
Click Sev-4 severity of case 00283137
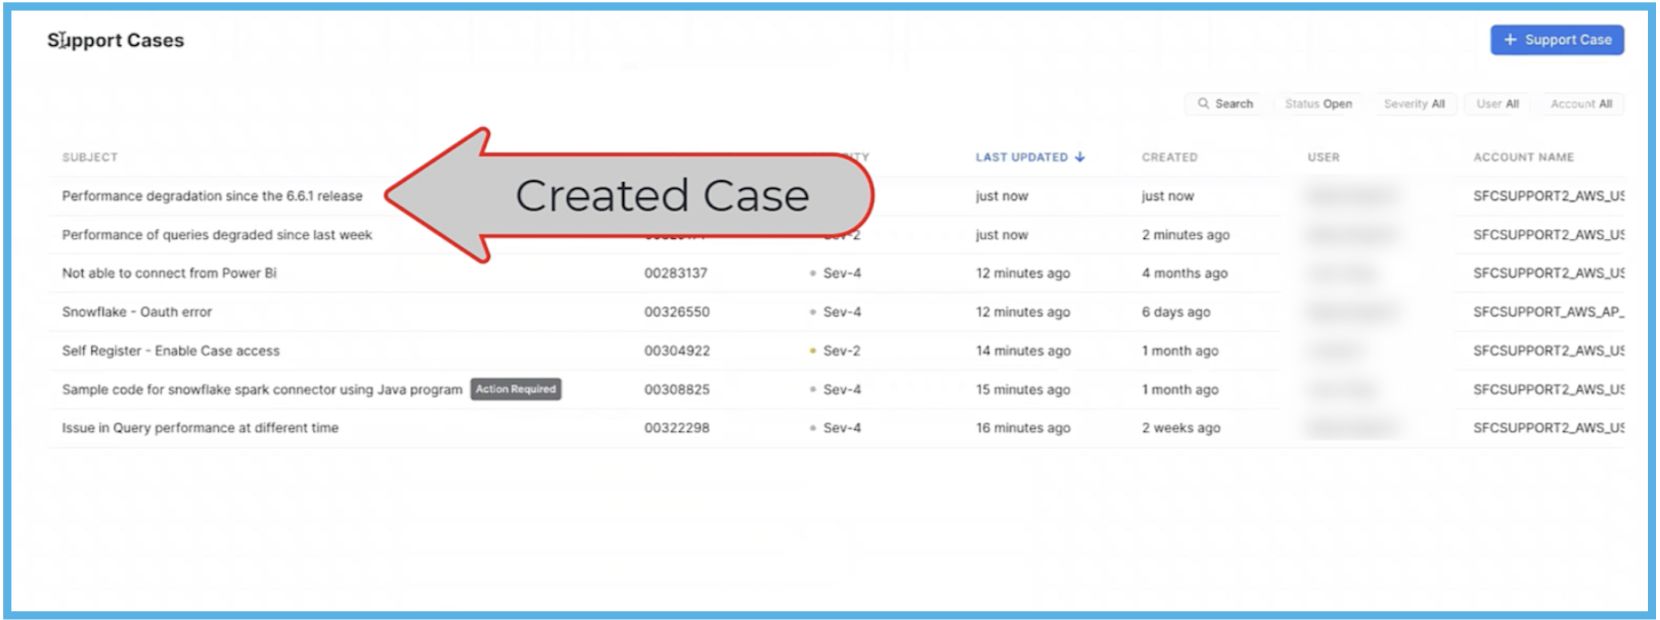842,273
